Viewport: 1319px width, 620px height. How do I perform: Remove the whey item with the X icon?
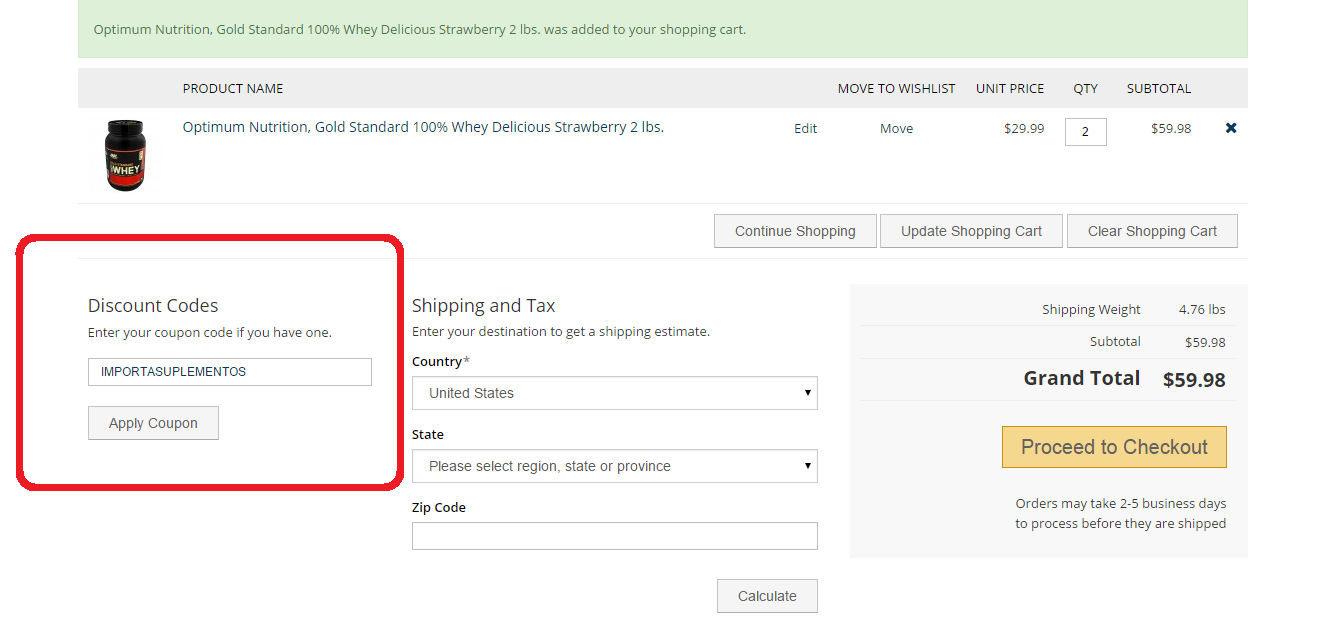click(x=1231, y=128)
